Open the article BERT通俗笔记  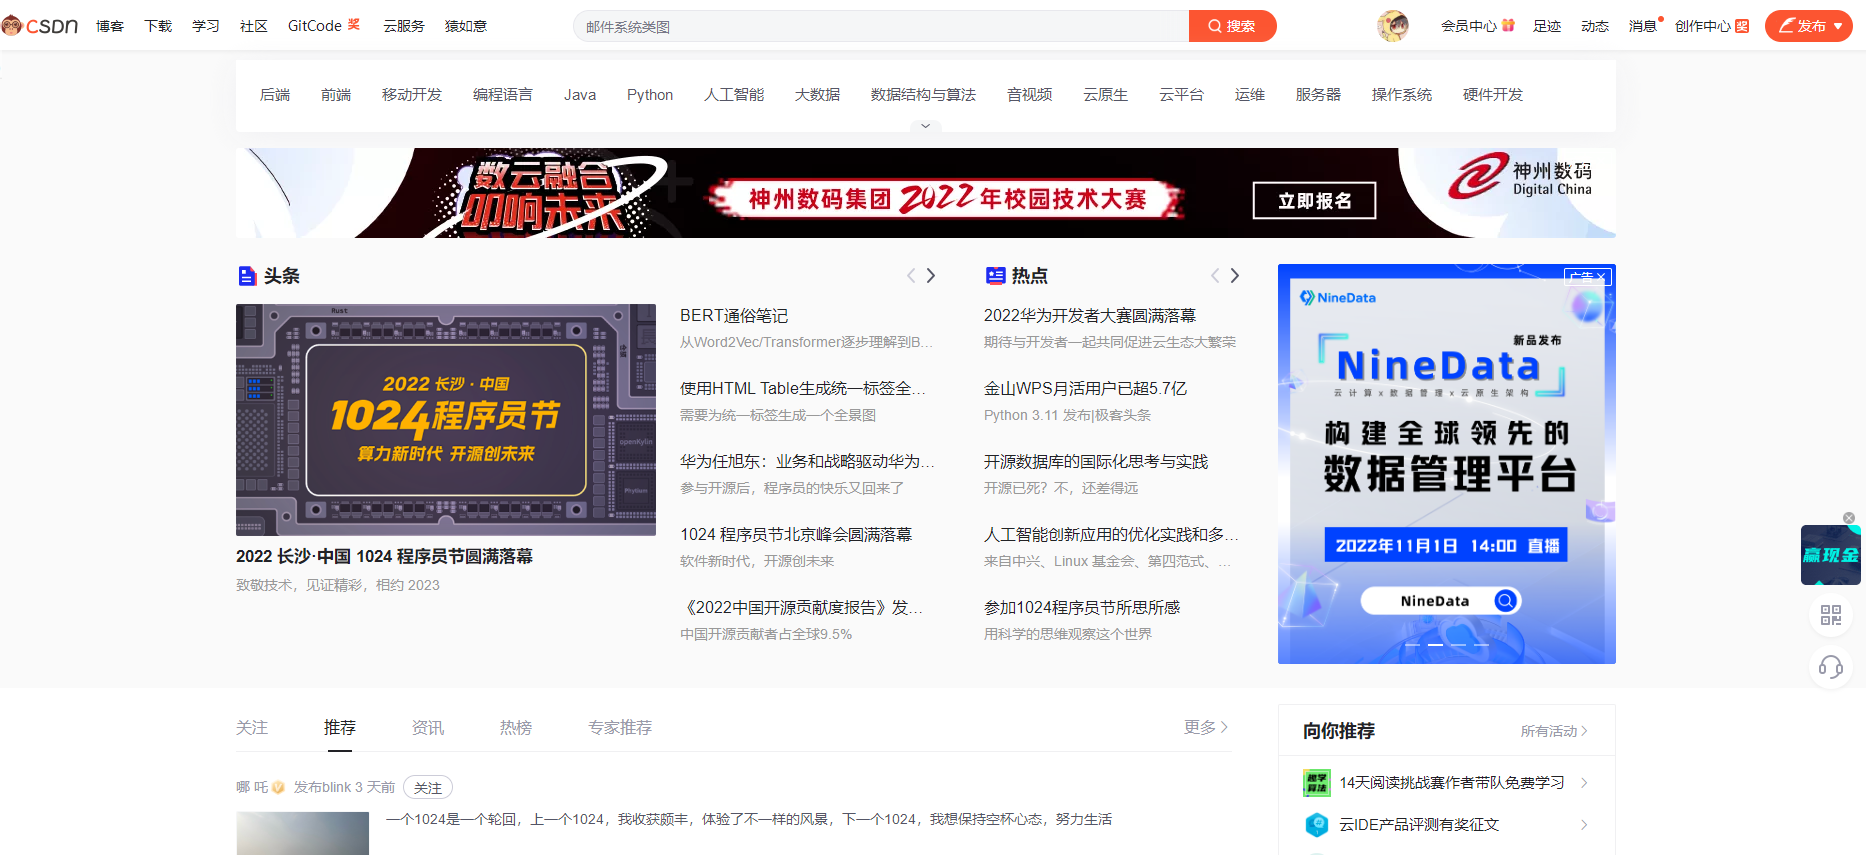pos(734,316)
